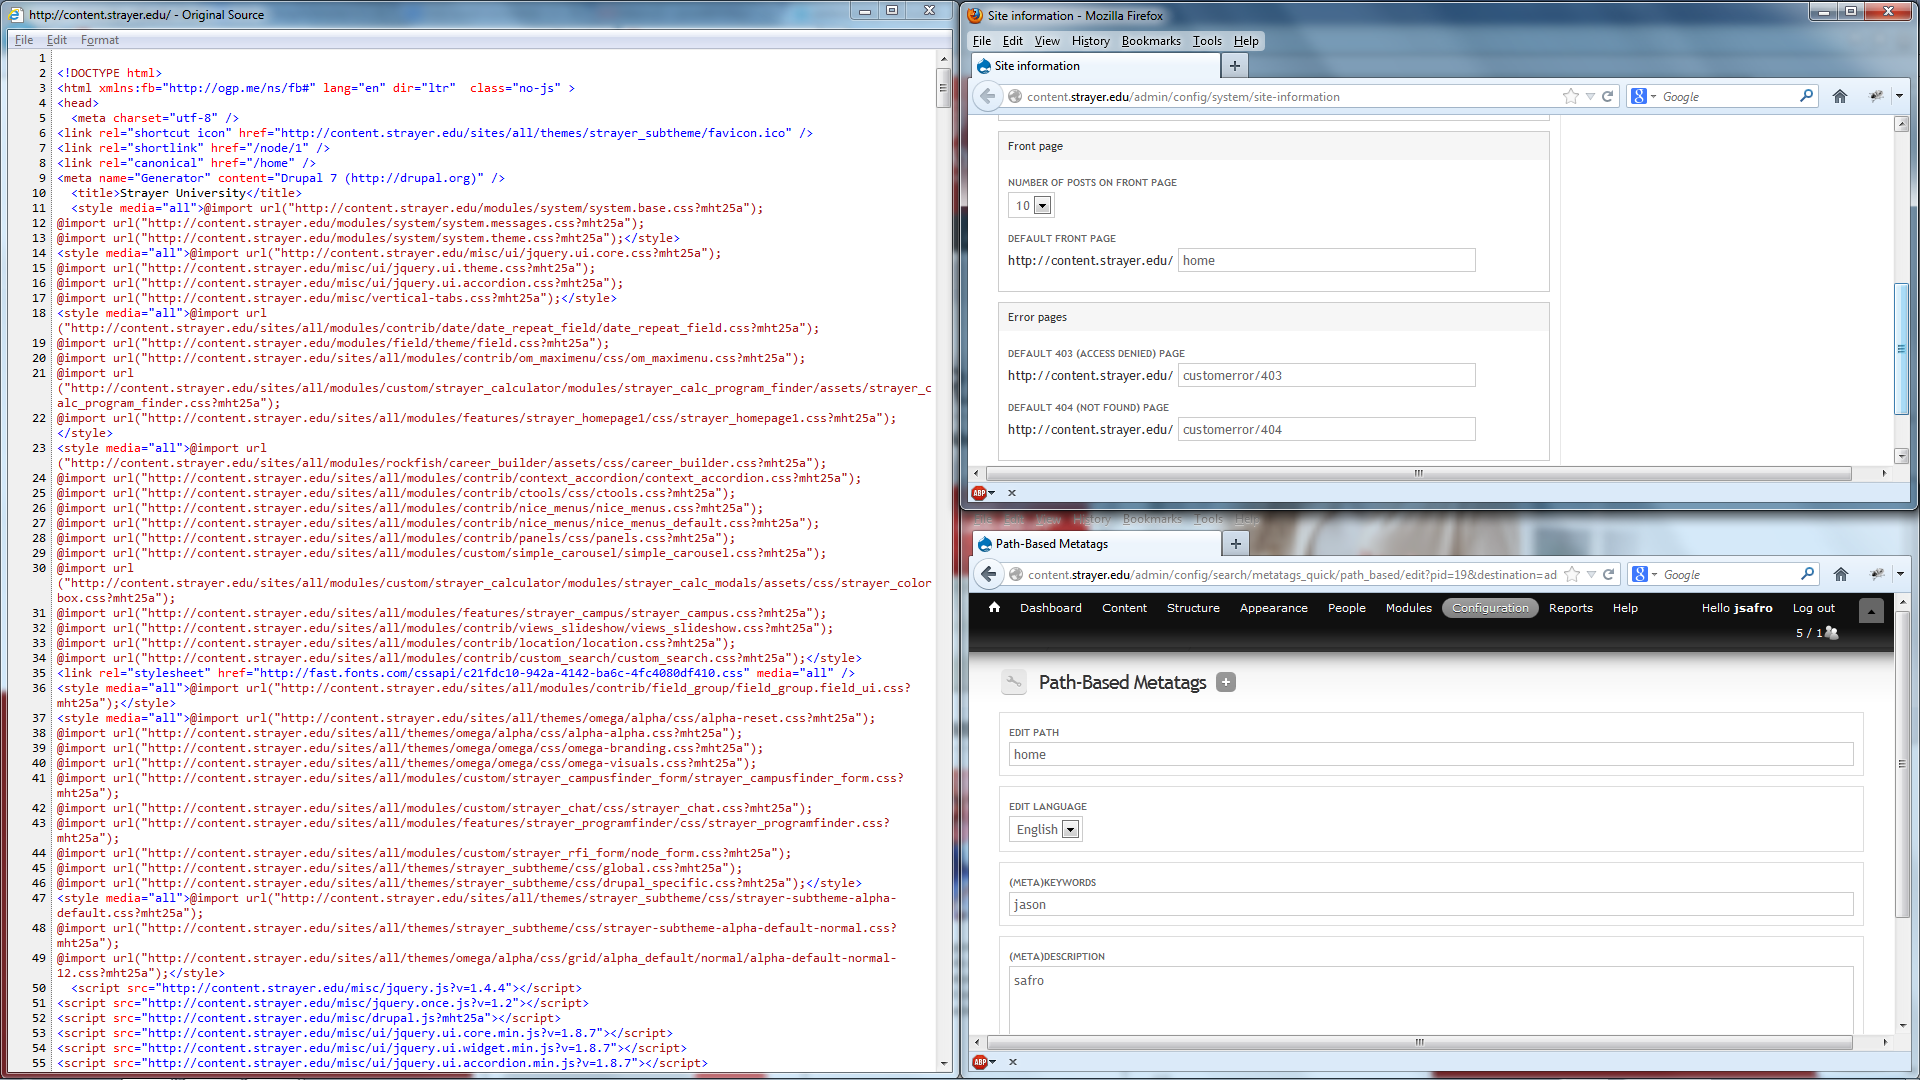Click the jsafro user account link
The height and width of the screenshot is (1080, 1920).
pos(1753,608)
